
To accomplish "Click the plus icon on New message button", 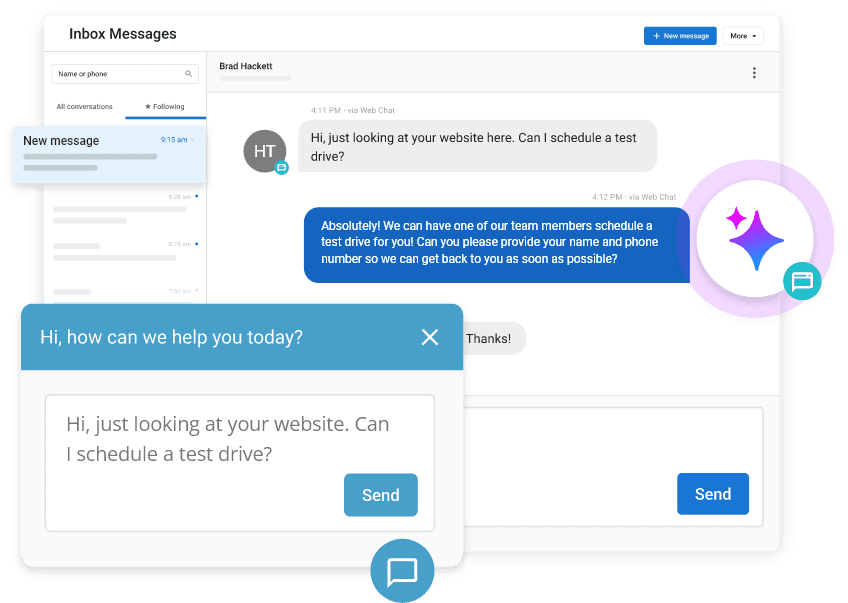I will click(657, 35).
